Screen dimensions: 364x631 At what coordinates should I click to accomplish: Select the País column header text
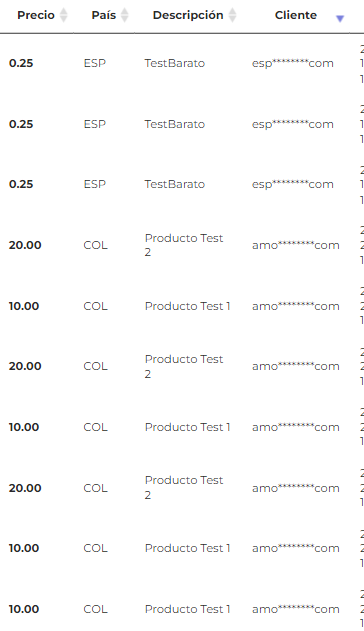103,15
